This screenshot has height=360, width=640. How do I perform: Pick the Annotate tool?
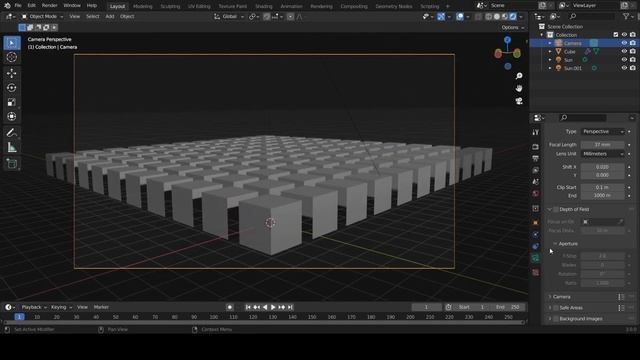click(x=12, y=133)
